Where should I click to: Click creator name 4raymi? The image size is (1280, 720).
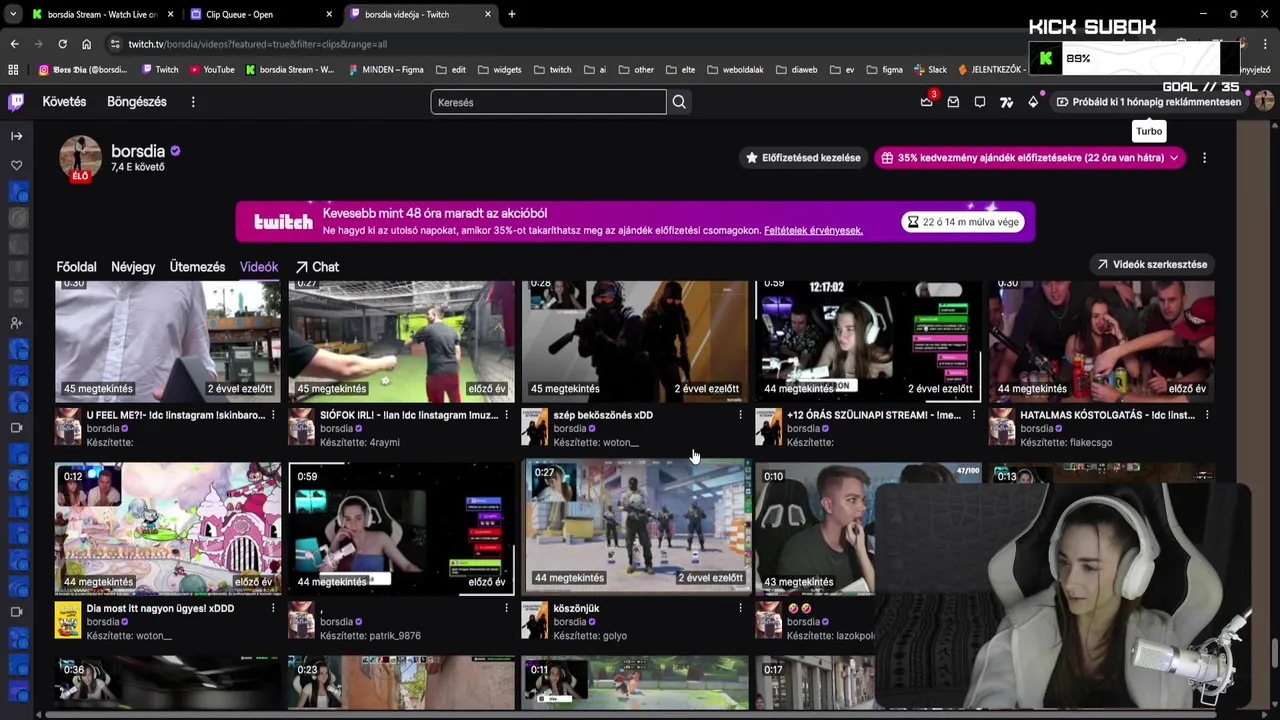click(x=384, y=442)
